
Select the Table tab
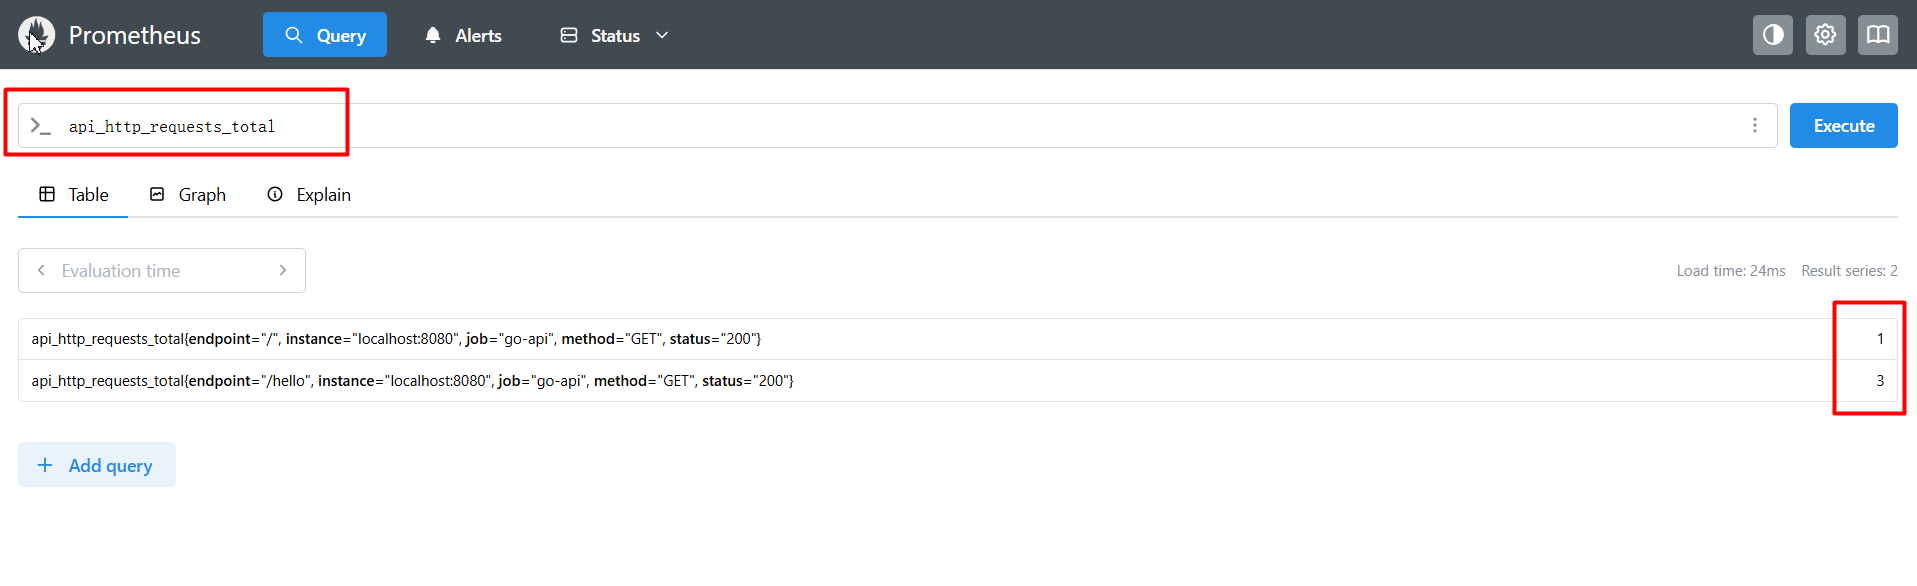[x=74, y=195]
